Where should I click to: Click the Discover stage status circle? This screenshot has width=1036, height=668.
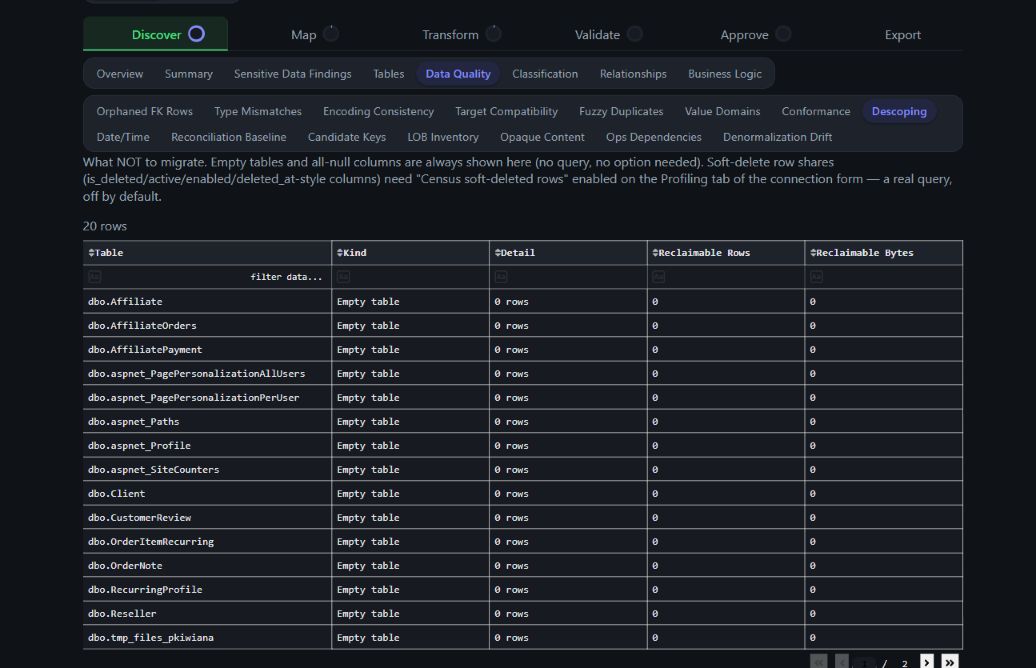click(x=196, y=34)
